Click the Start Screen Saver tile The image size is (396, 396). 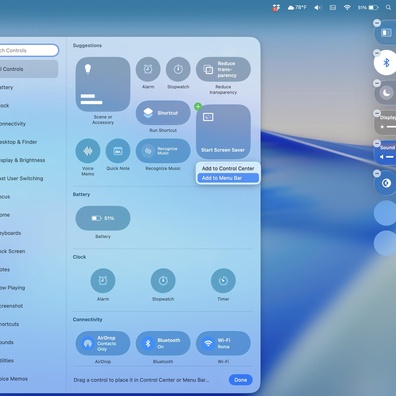pos(223,131)
